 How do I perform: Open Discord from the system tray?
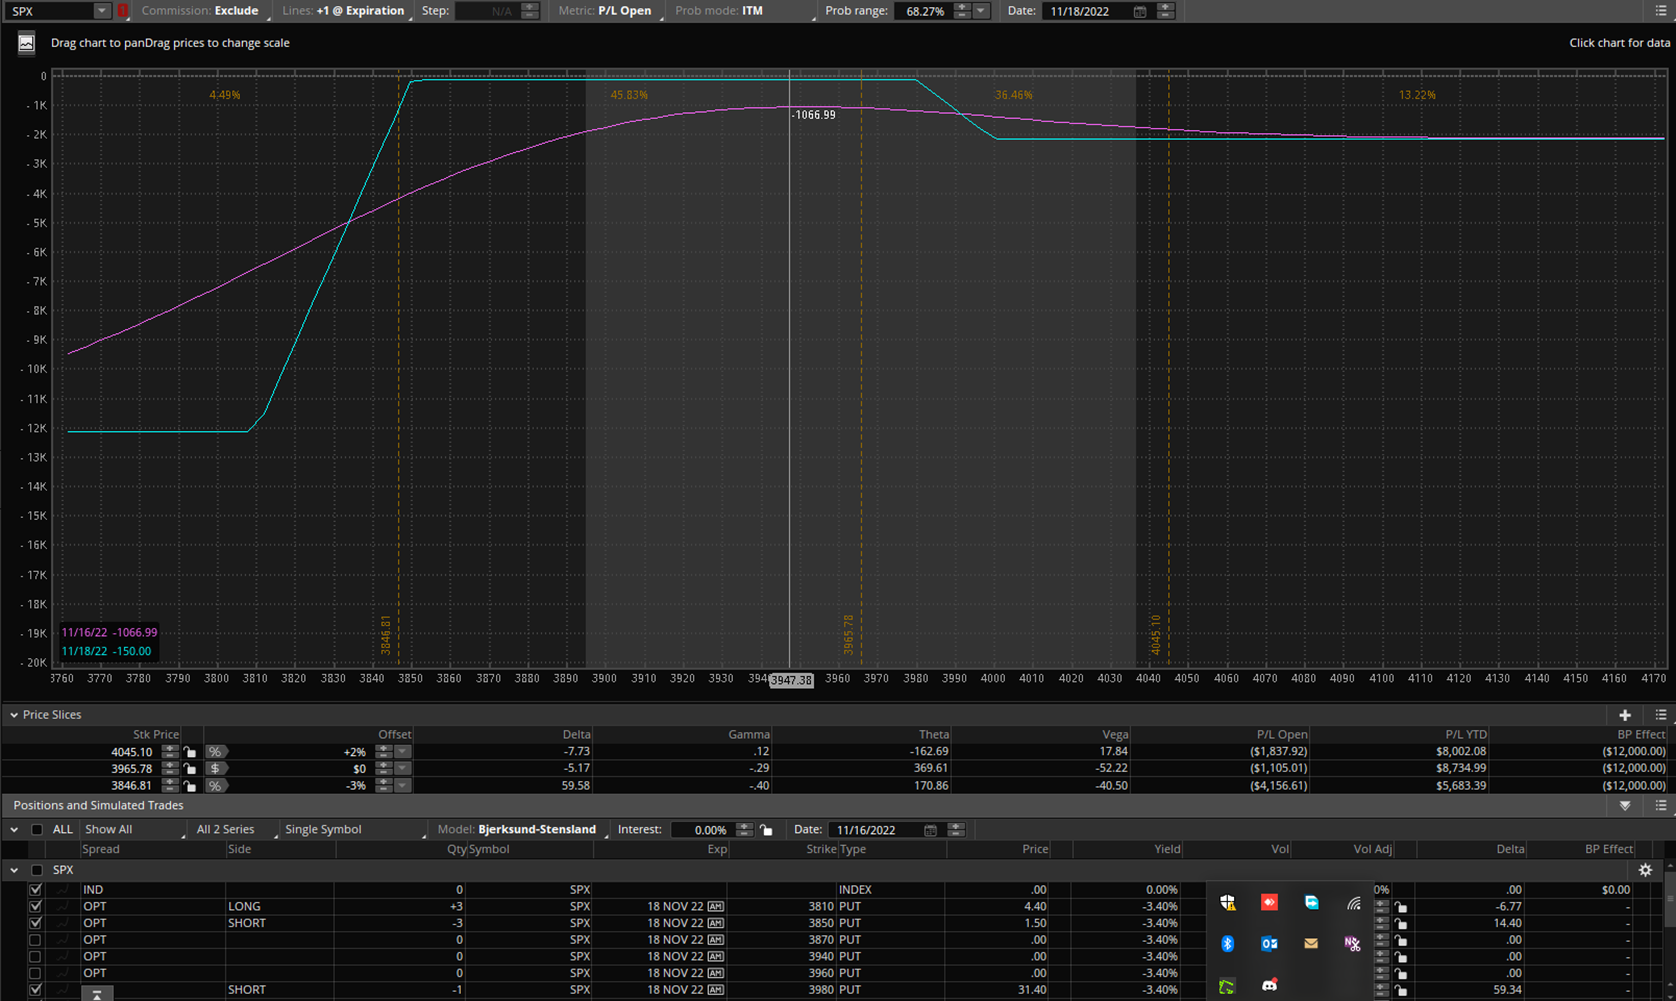1269,985
